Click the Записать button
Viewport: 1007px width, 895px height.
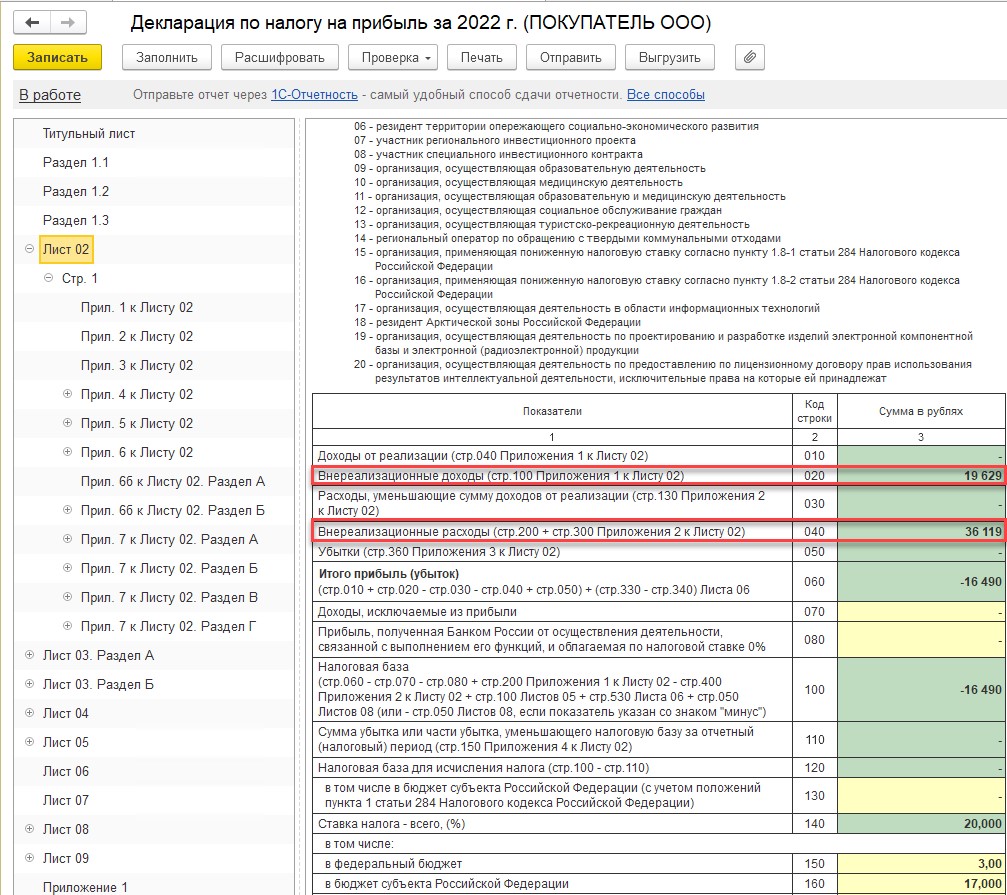coord(57,57)
